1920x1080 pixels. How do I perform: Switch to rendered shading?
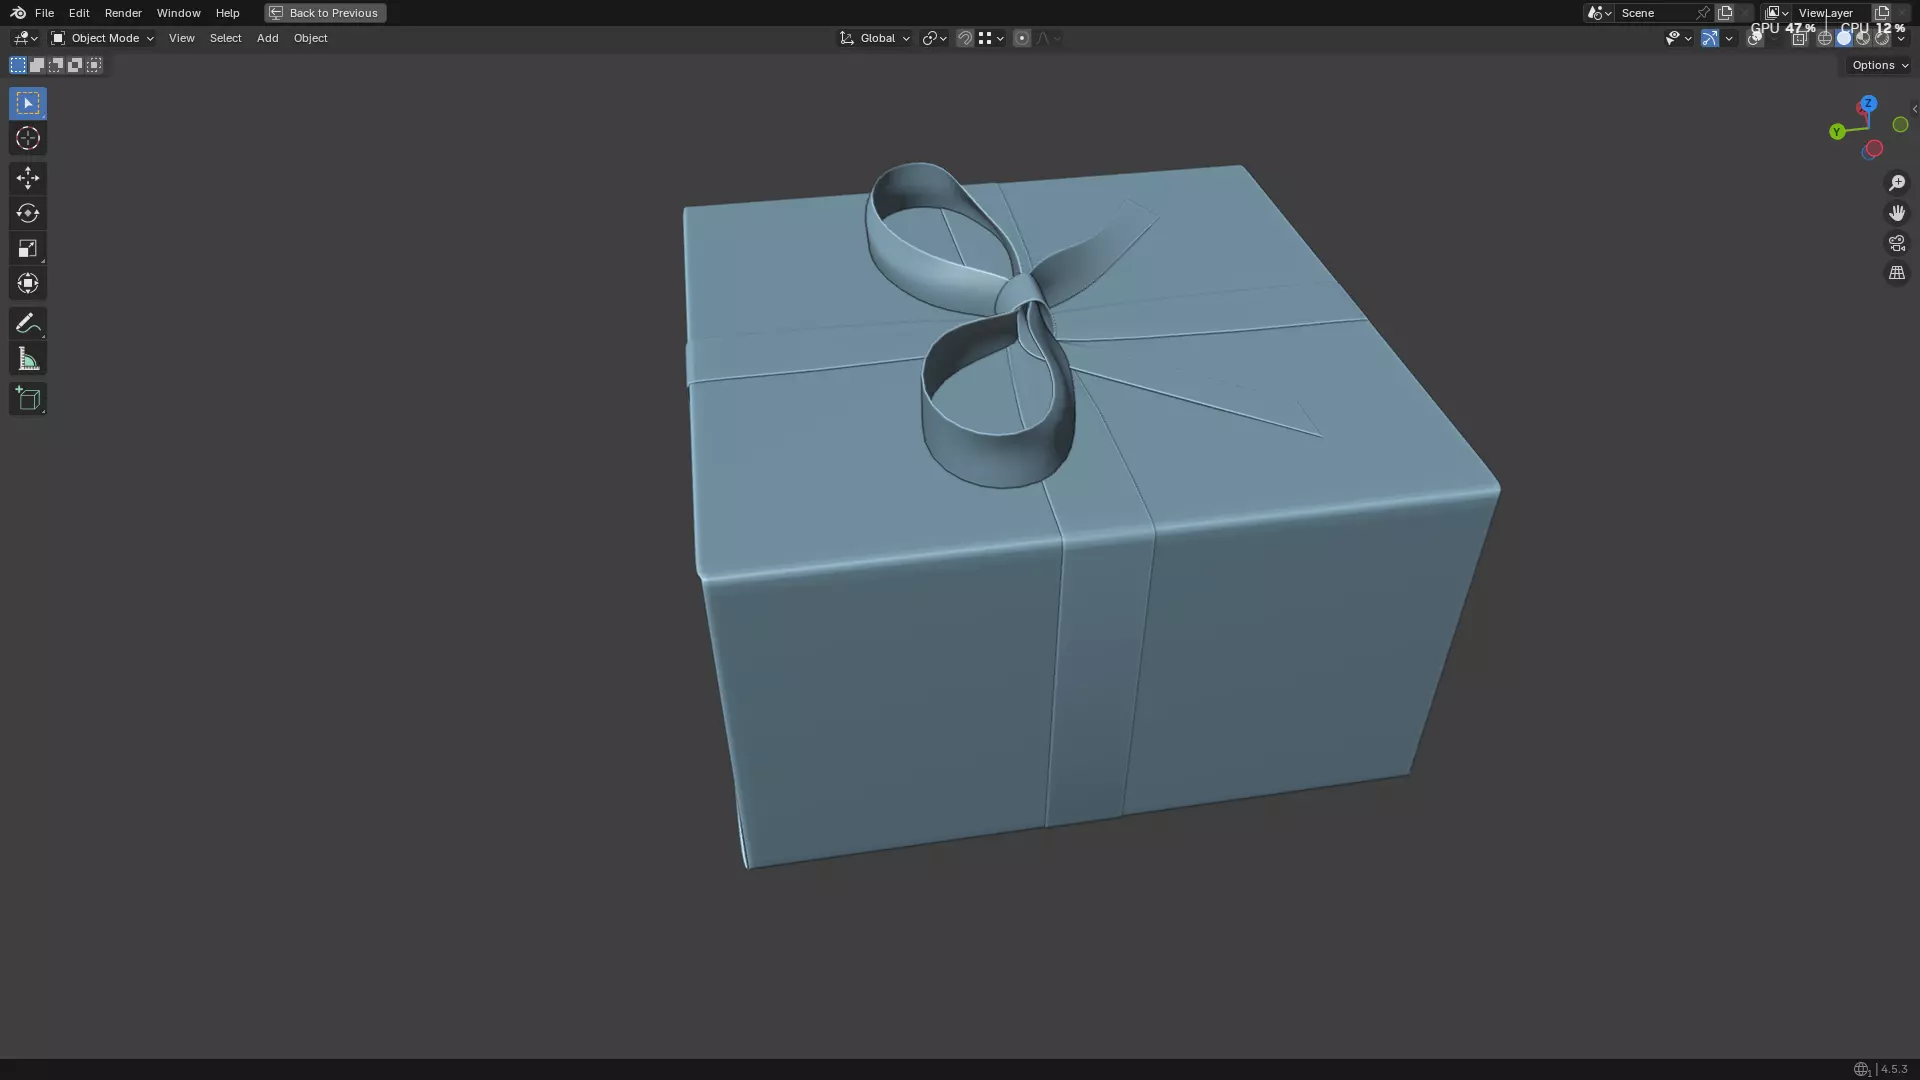click(x=1882, y=38)
